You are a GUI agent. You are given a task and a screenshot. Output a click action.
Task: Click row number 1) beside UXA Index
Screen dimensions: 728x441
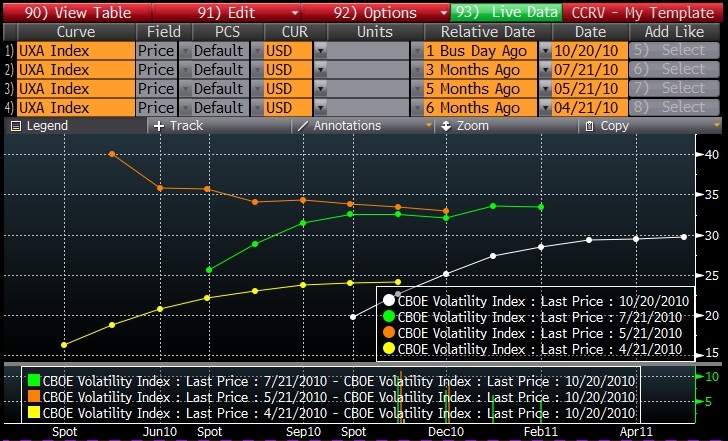9,51
